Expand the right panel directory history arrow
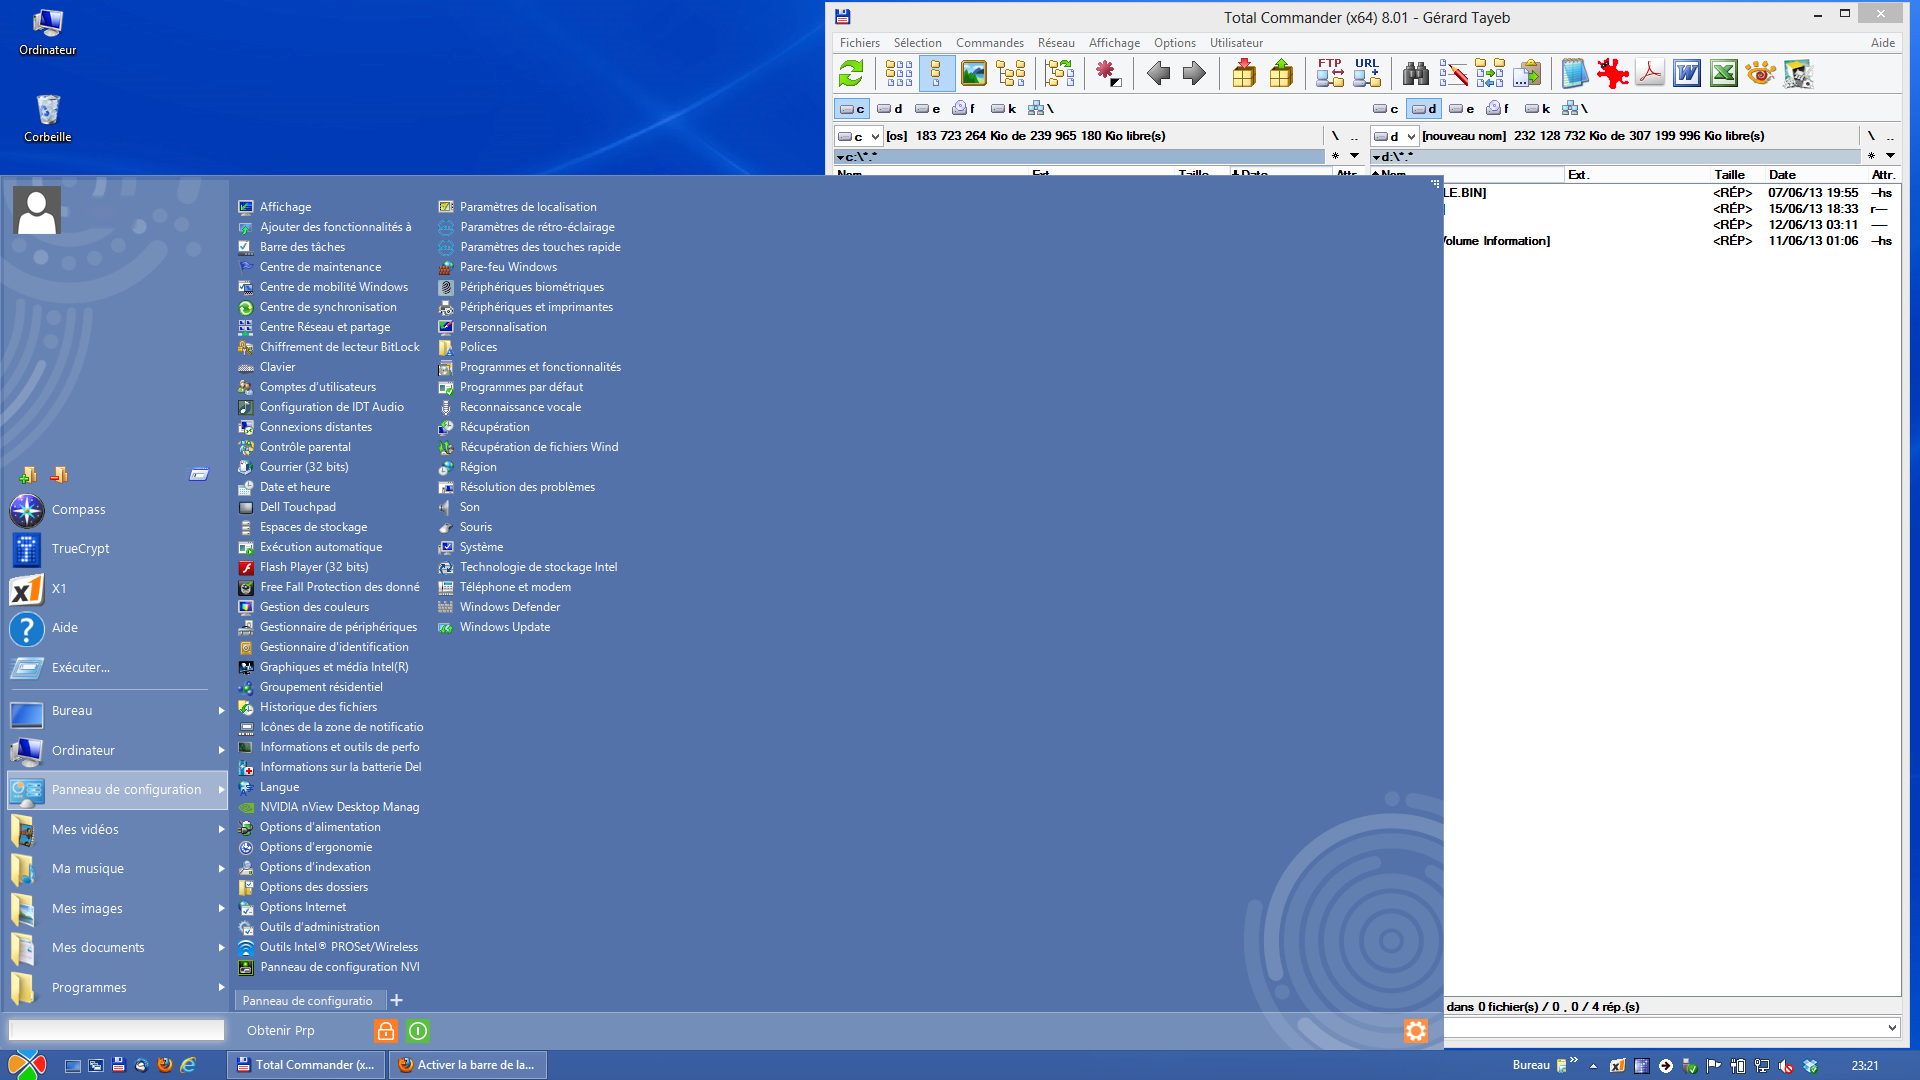Viewport: 1920px width, 1080px height. [1890, 156]
